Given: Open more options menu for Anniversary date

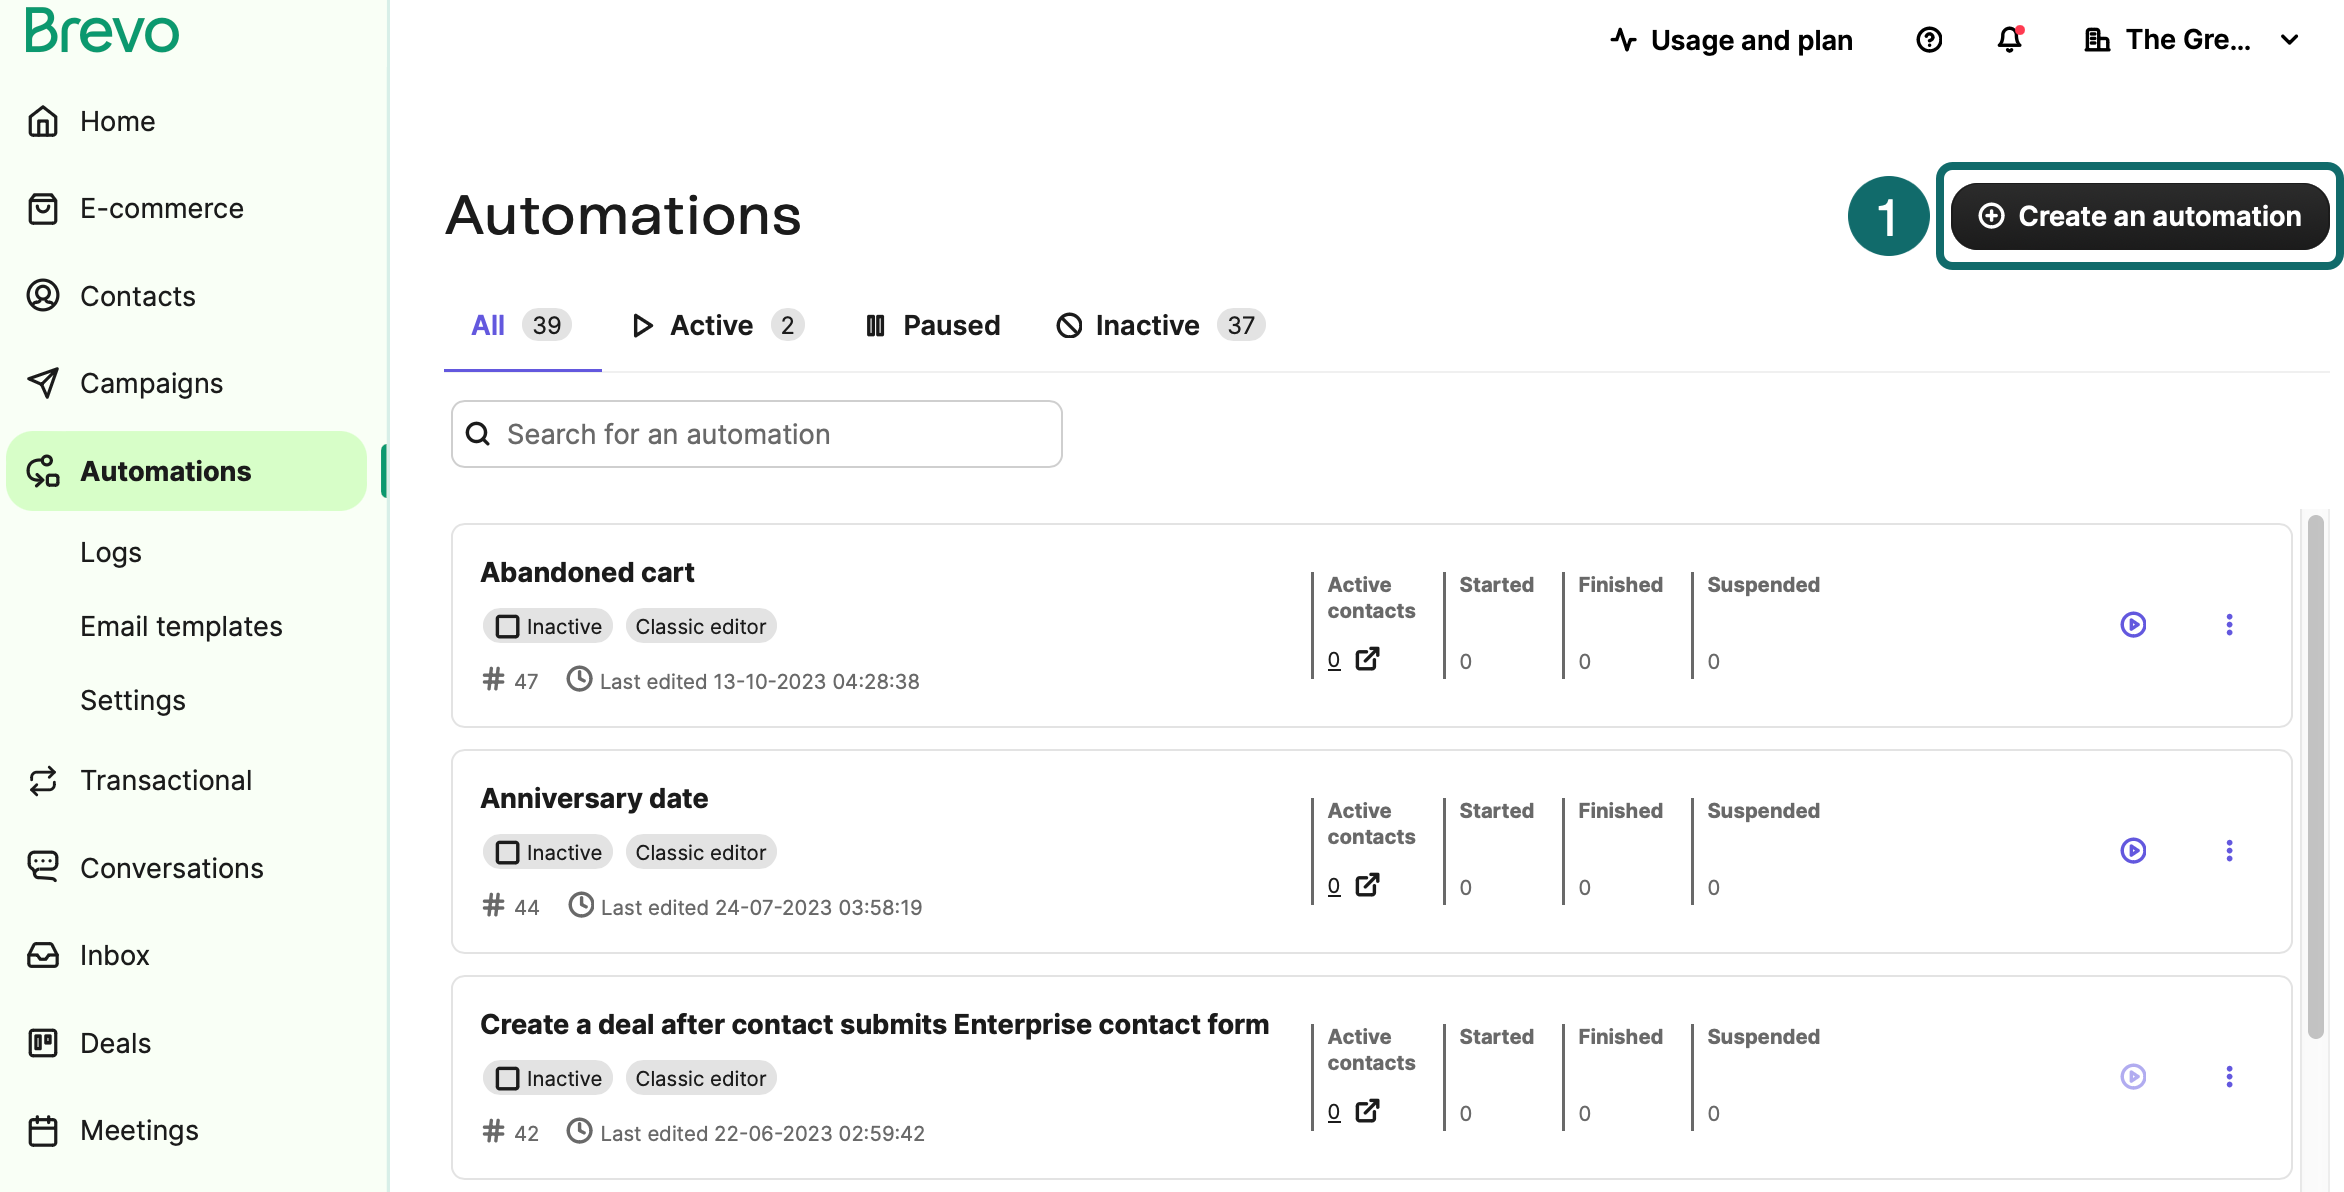Looking at the screenshot, I should tap(2229, 851).
